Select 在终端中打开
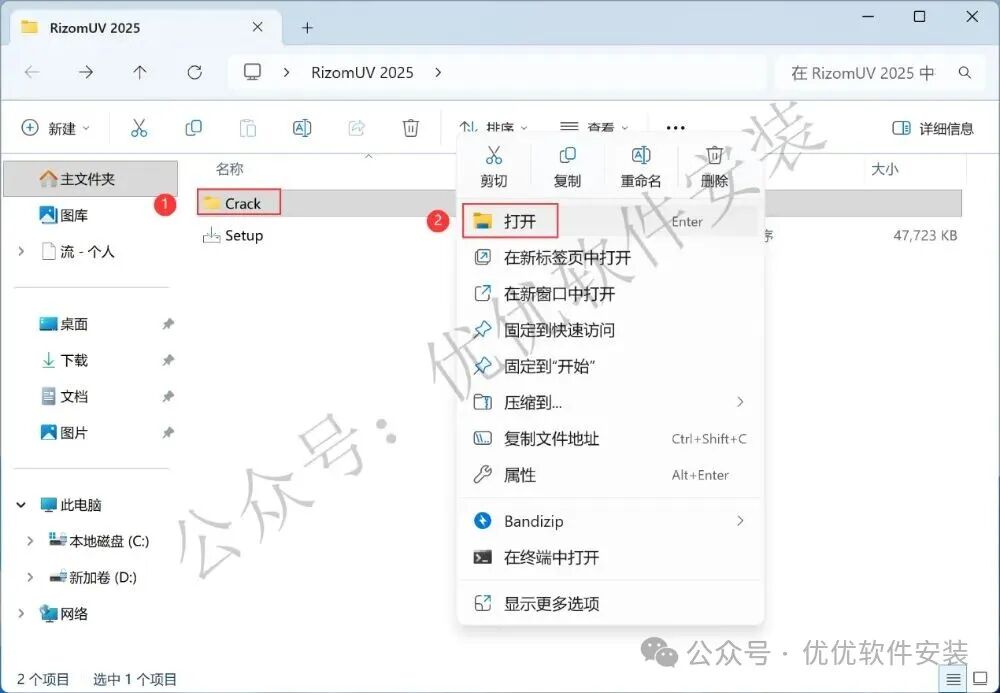 click(x=610, y=557)
